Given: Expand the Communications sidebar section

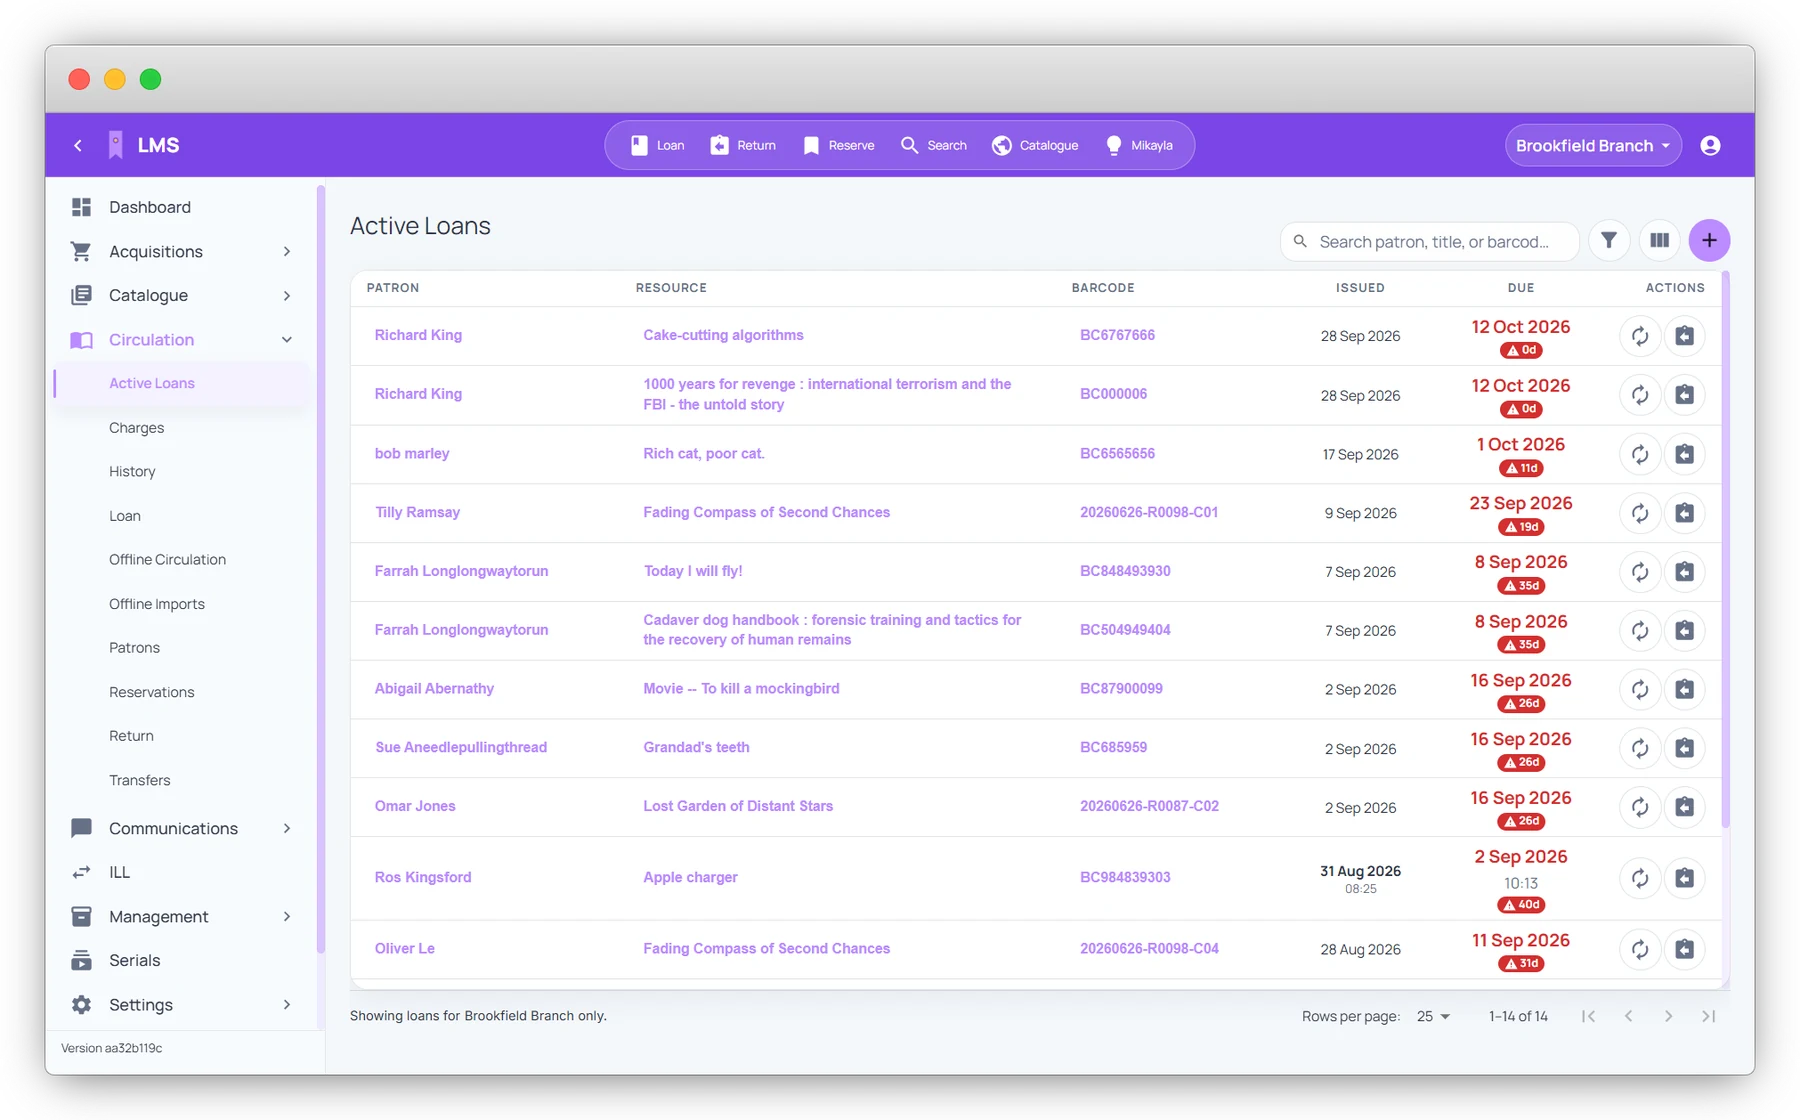Looking at the screenshot, I should coord(287,828).
